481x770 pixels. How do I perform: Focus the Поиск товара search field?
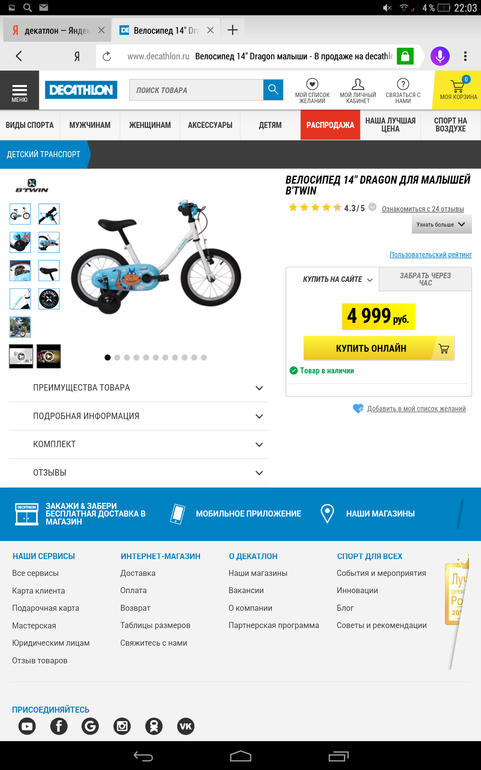(x=196, y=90)
